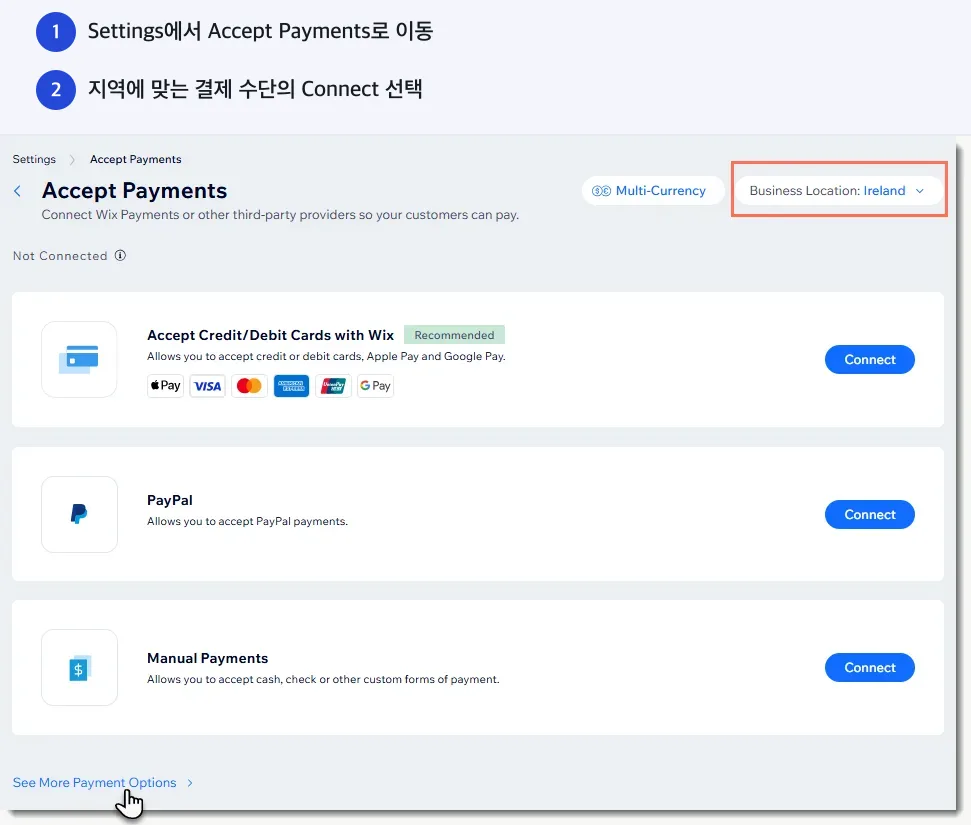Click the Recommended badge

455,334
